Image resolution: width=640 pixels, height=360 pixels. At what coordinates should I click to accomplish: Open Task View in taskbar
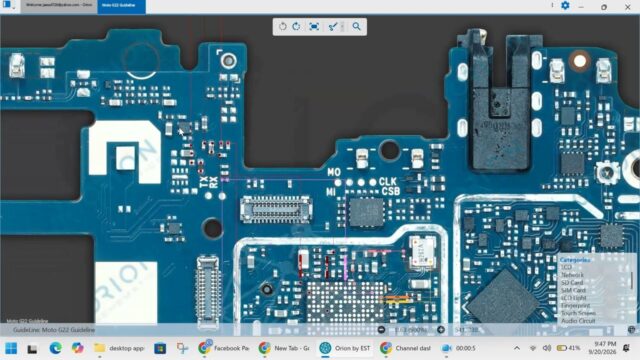pyautogui.click(x=32, y=349)
